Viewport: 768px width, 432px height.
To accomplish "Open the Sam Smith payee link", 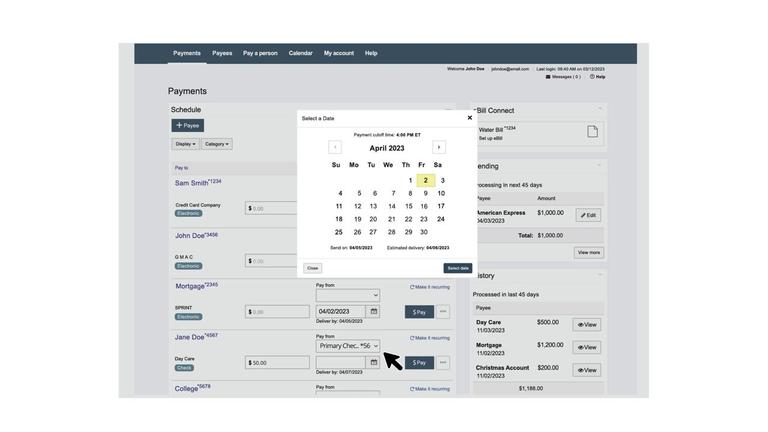I will 198,182.
